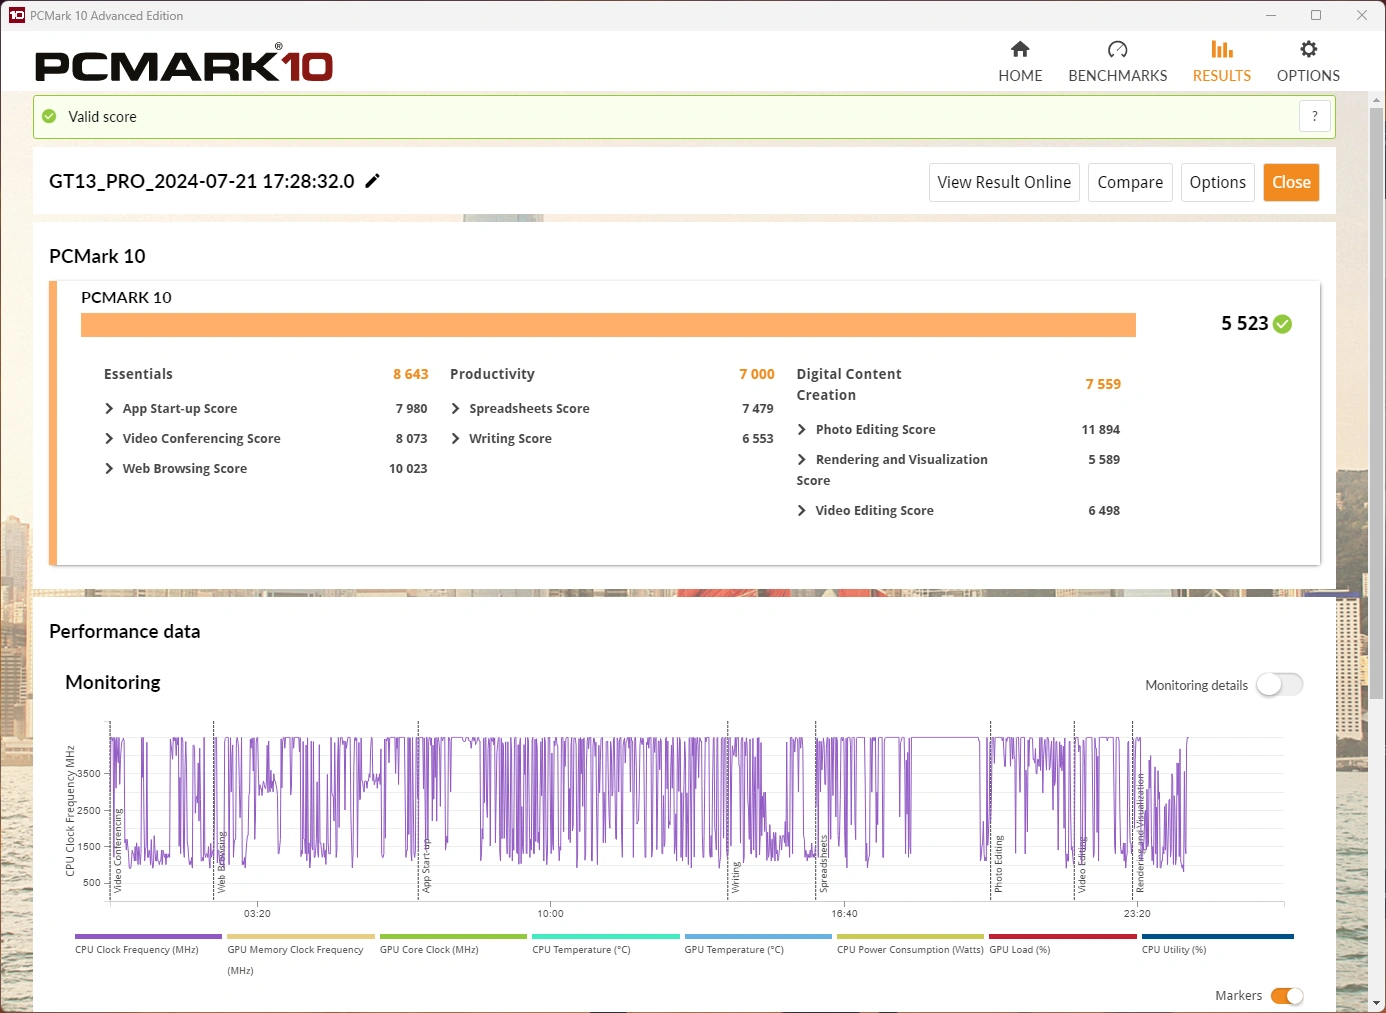Click the Rendering and Visualization chart marker
The height and width of the screenshot is (1013, 1386).
pos(1139,834)
